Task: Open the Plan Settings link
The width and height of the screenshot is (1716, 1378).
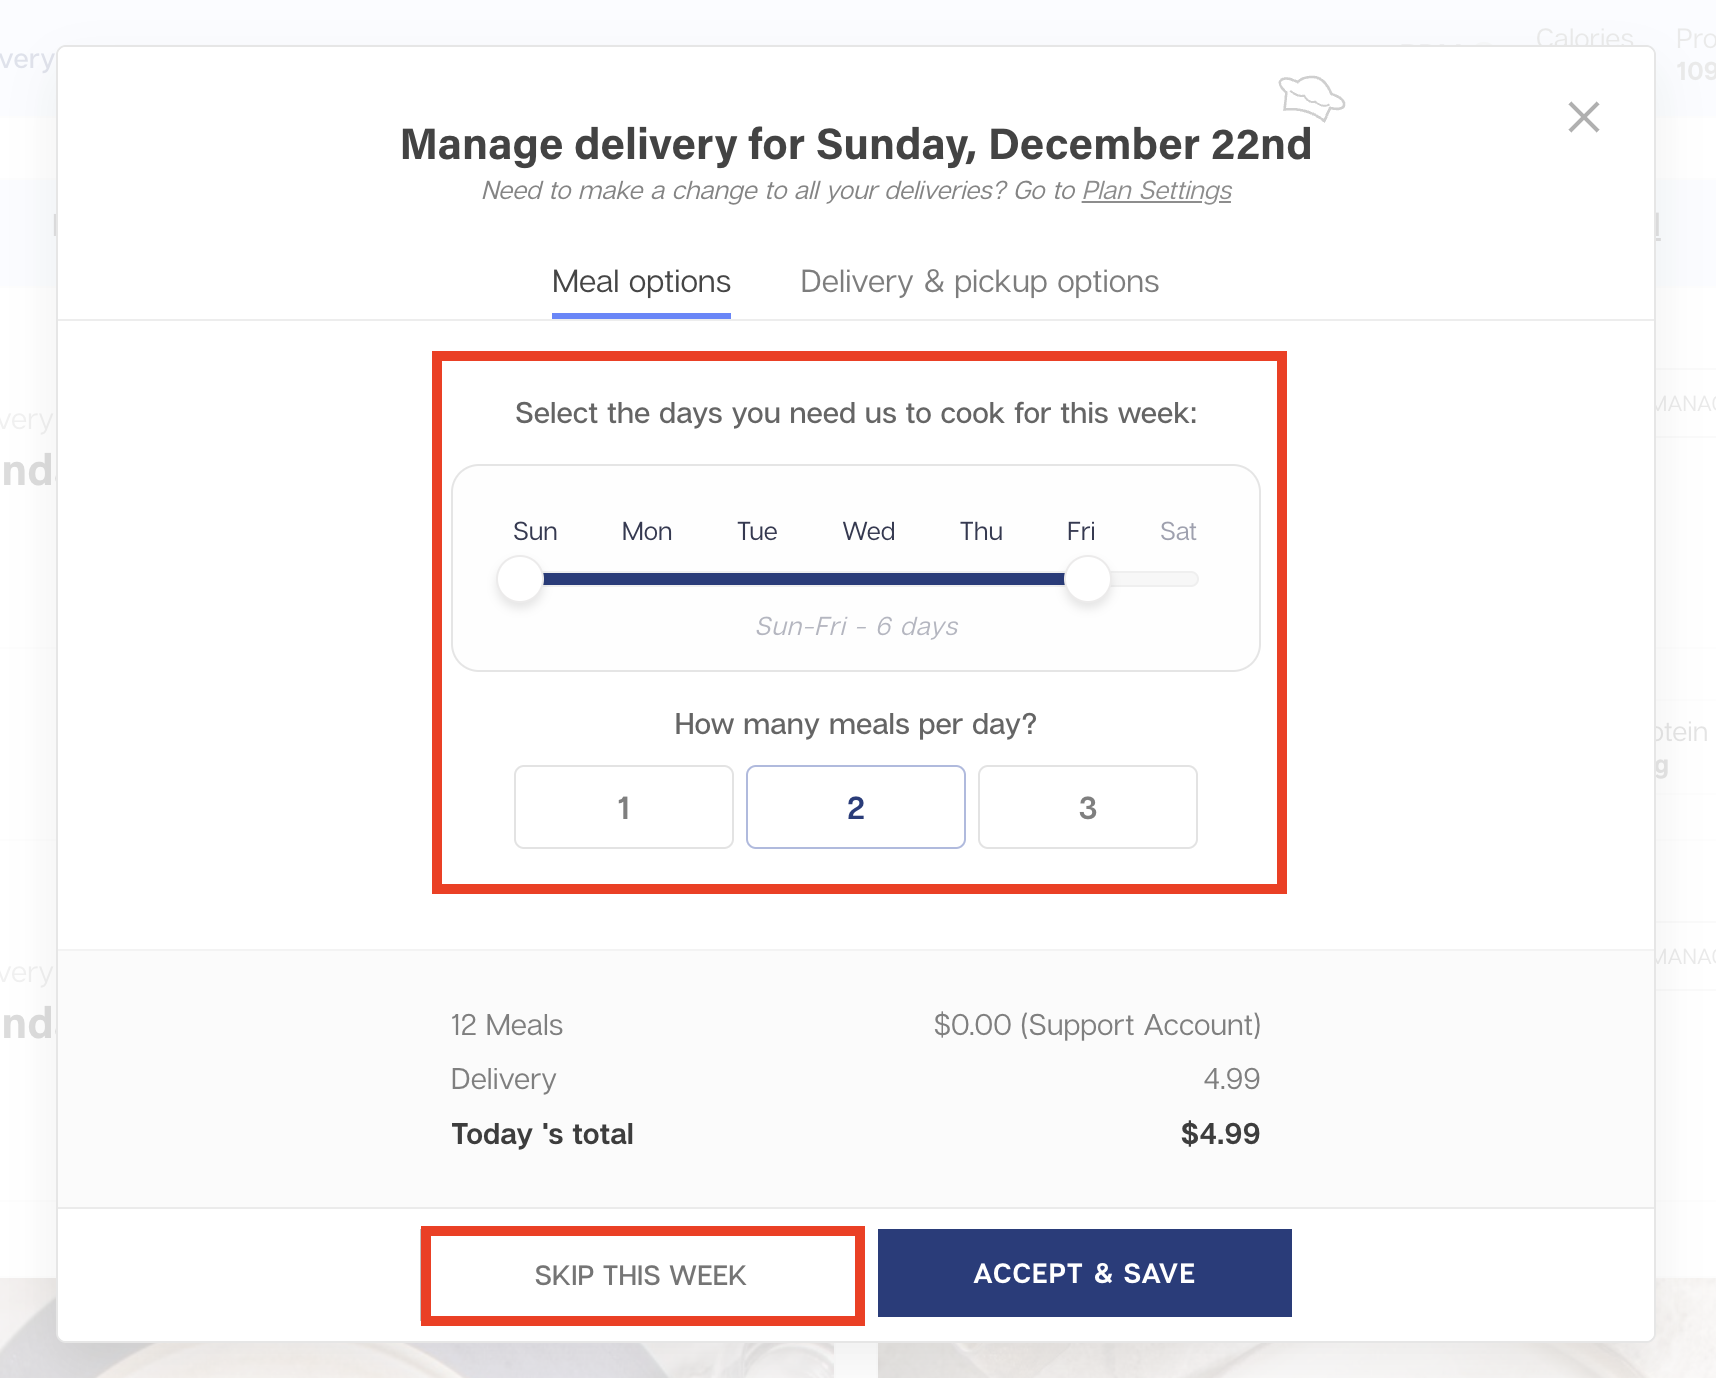Action: pos(1157,190)
